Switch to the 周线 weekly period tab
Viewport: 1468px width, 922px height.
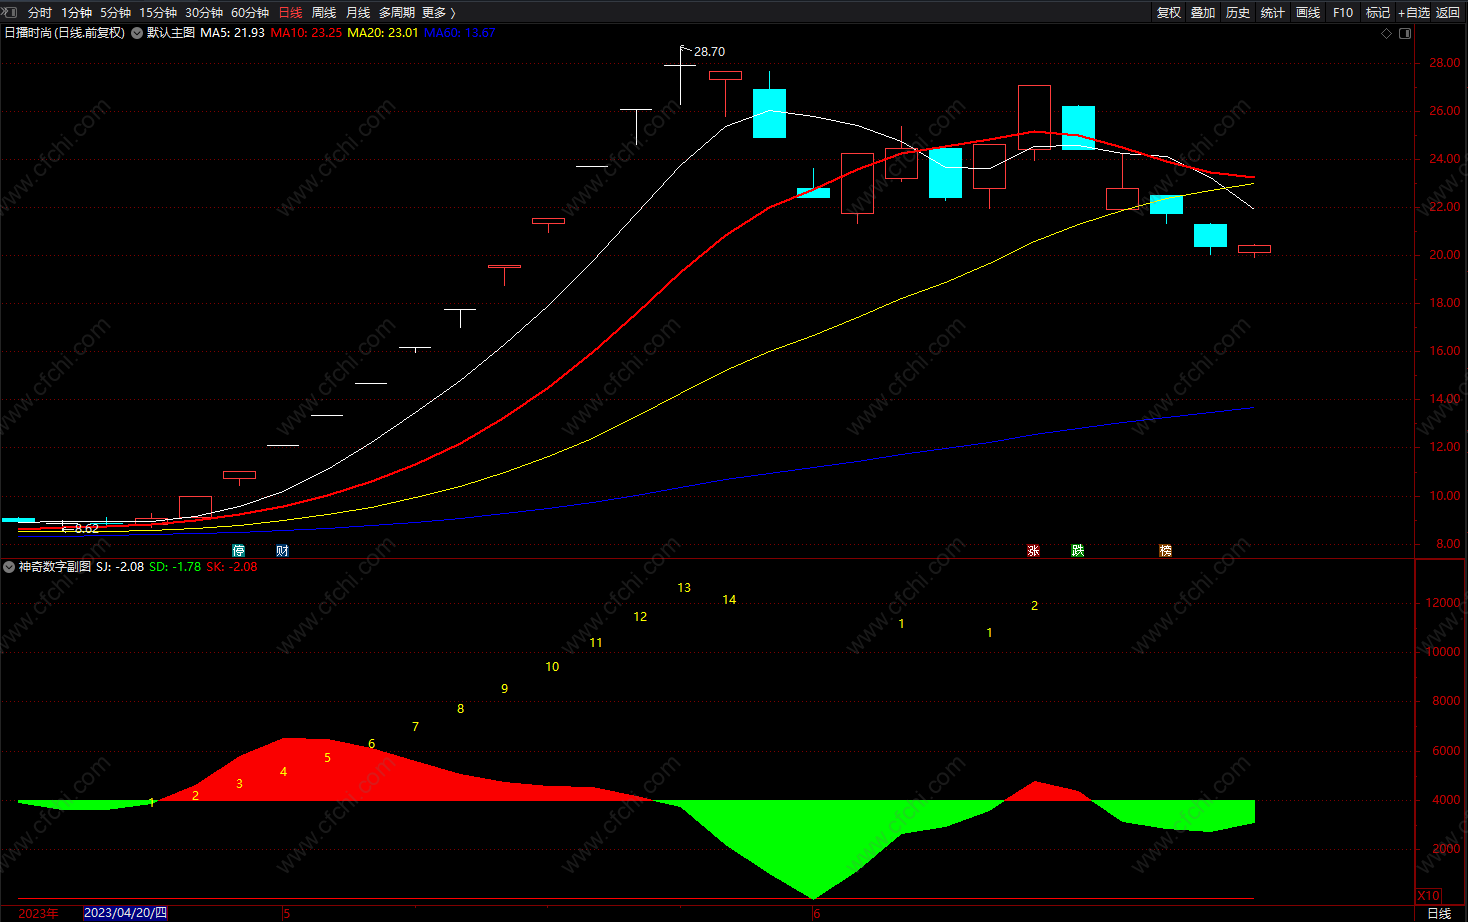[324, 12]
